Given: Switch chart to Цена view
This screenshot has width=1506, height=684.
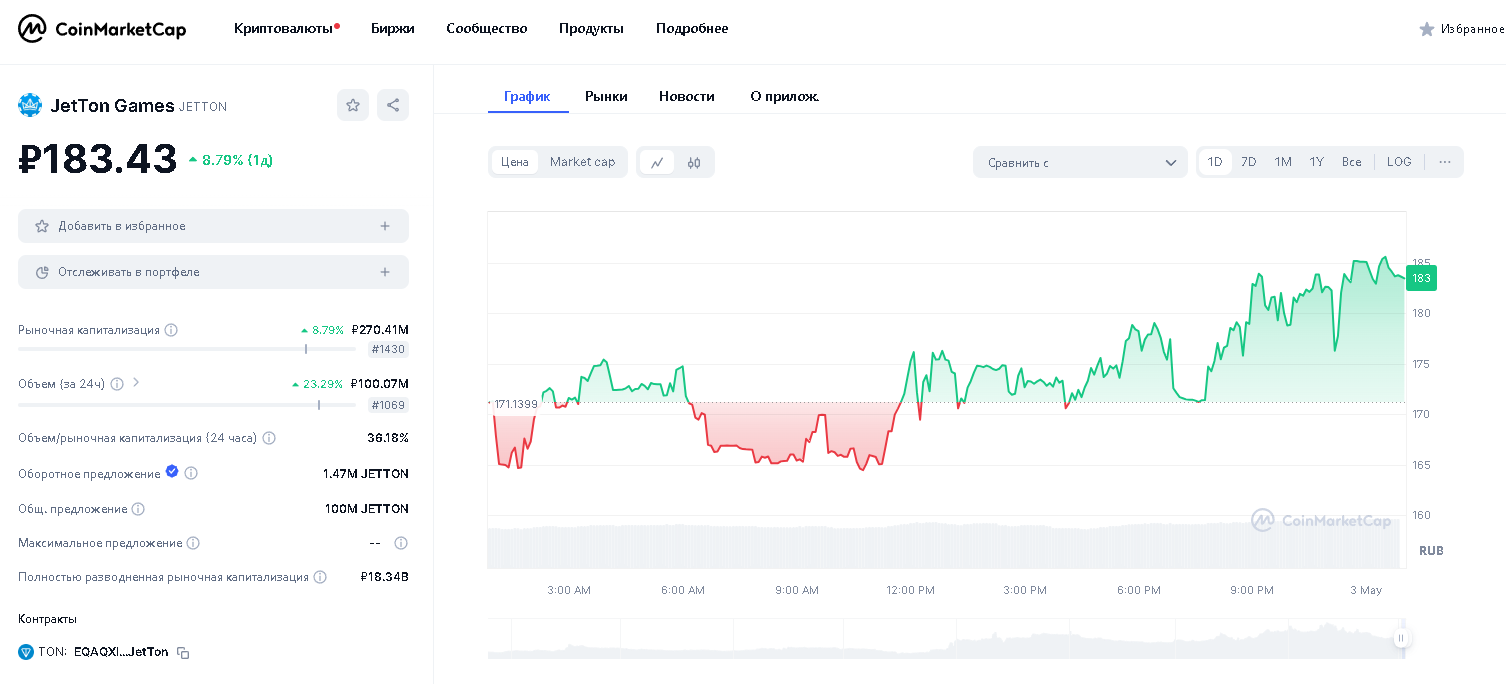Looking at the screenshot, I should pos(515,162).
